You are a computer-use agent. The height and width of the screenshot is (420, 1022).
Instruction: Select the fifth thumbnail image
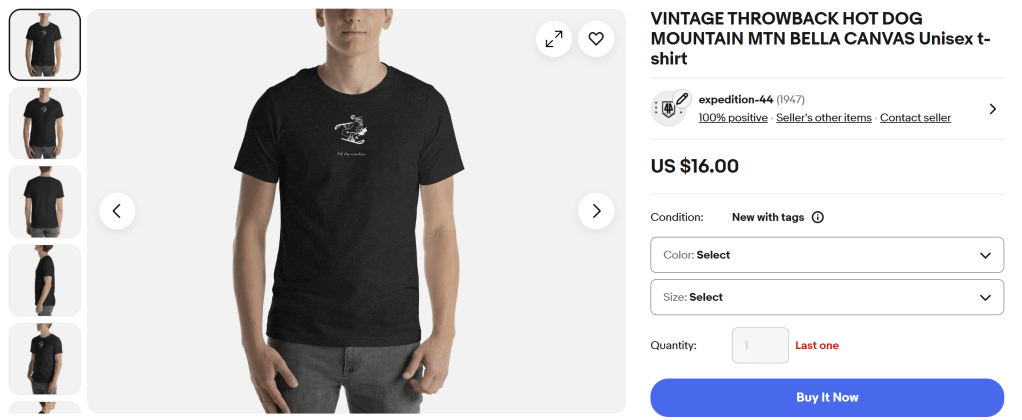[x=45, y=358]
